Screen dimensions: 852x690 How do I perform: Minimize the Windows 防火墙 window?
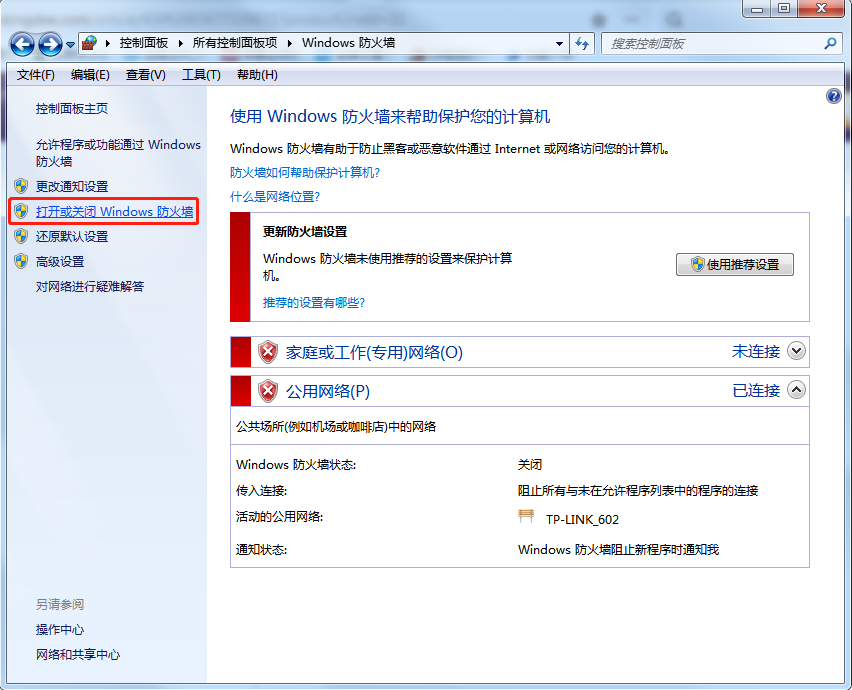click(757, 9)
